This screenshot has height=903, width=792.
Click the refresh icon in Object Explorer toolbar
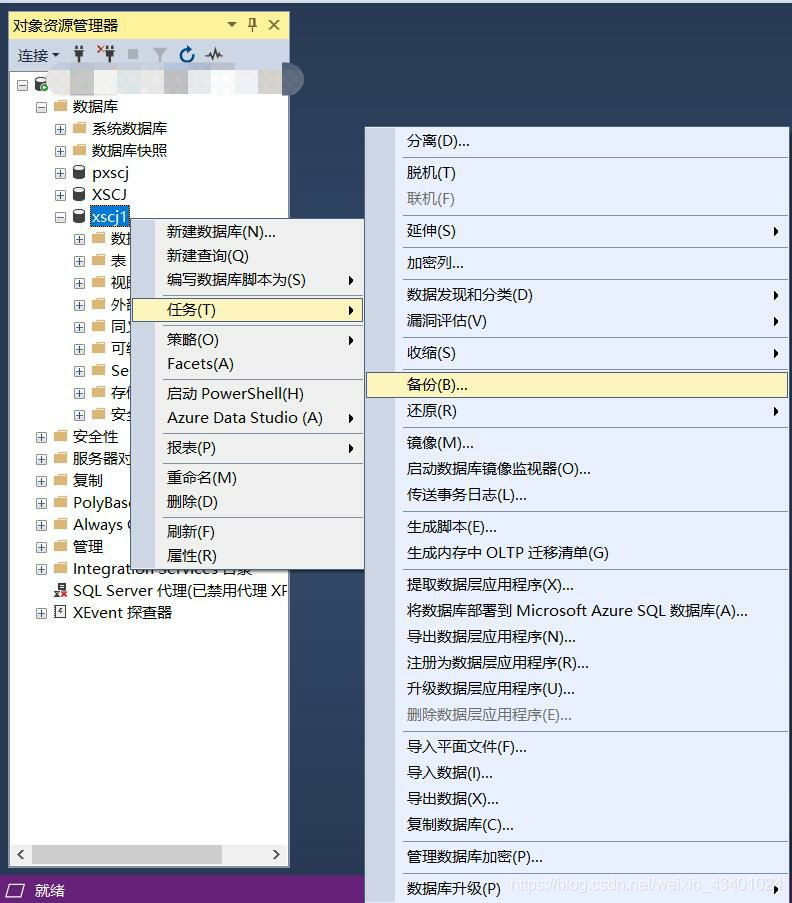pos(187,54)
